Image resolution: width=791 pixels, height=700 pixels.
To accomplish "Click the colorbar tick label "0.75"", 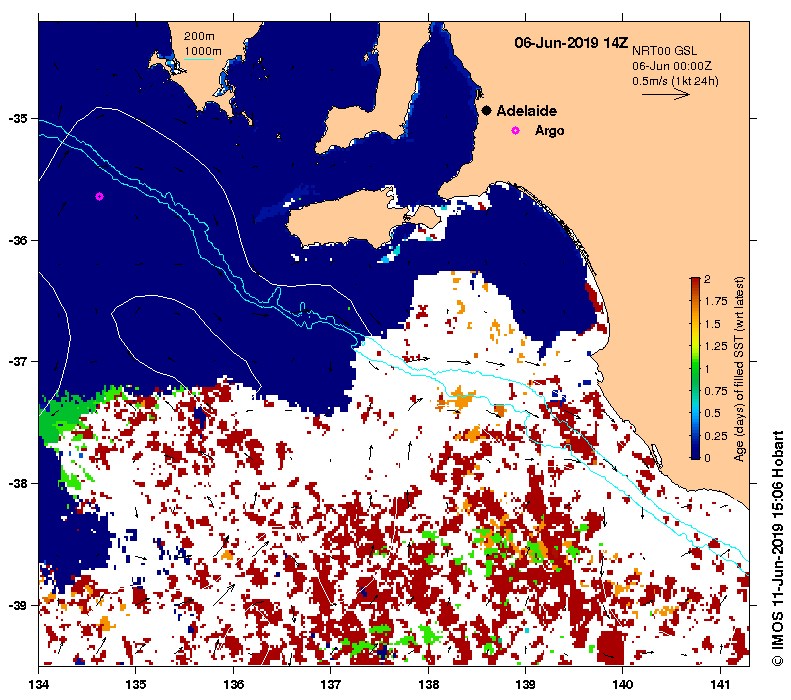I will (716, 391).
